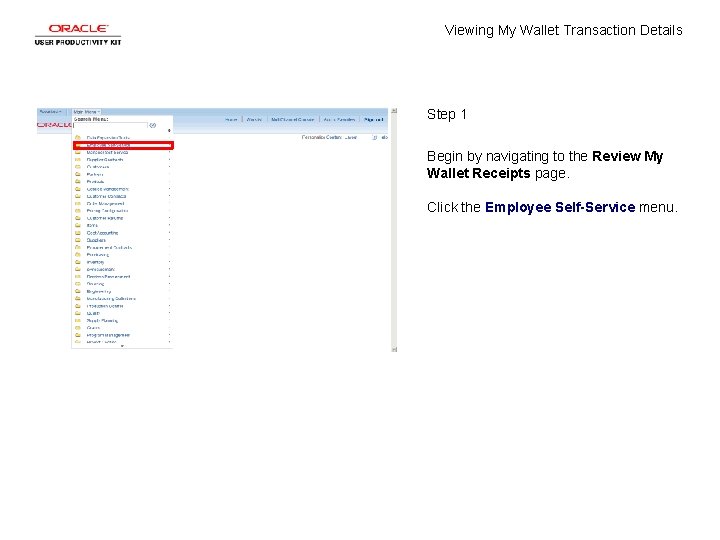Click the Sign out link
Image resolution: width=720 pixels, height=540 pixels.
pyautogui.click(x=373, y=119)
